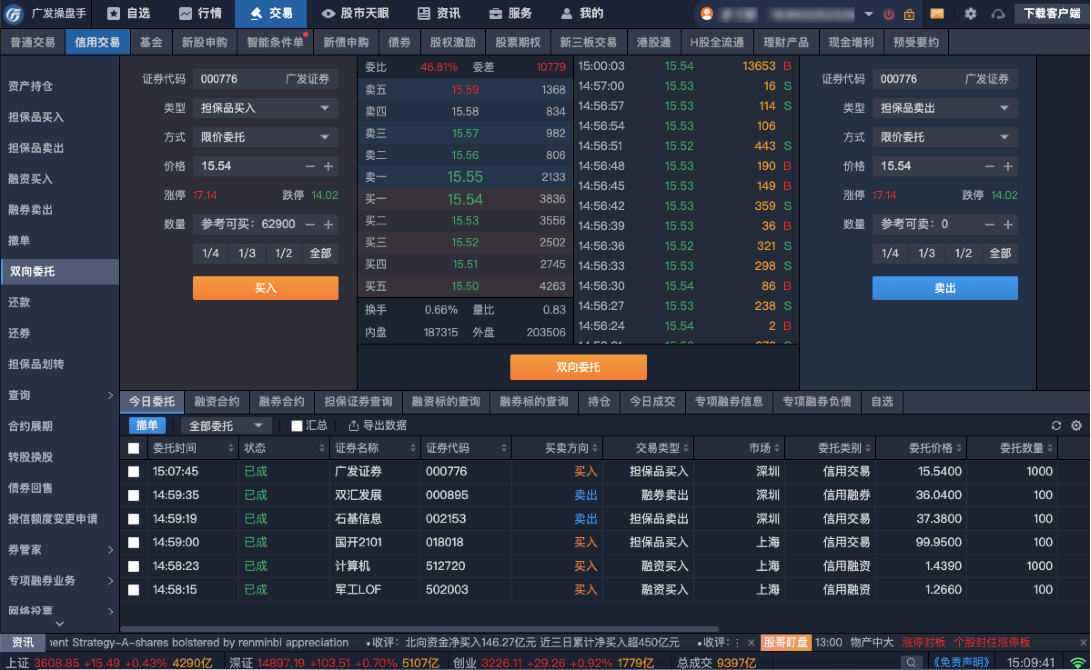Select the 卖一 15.55 order book row
The height and width of the screenshot is (670, 1091).
pos(465,177)
